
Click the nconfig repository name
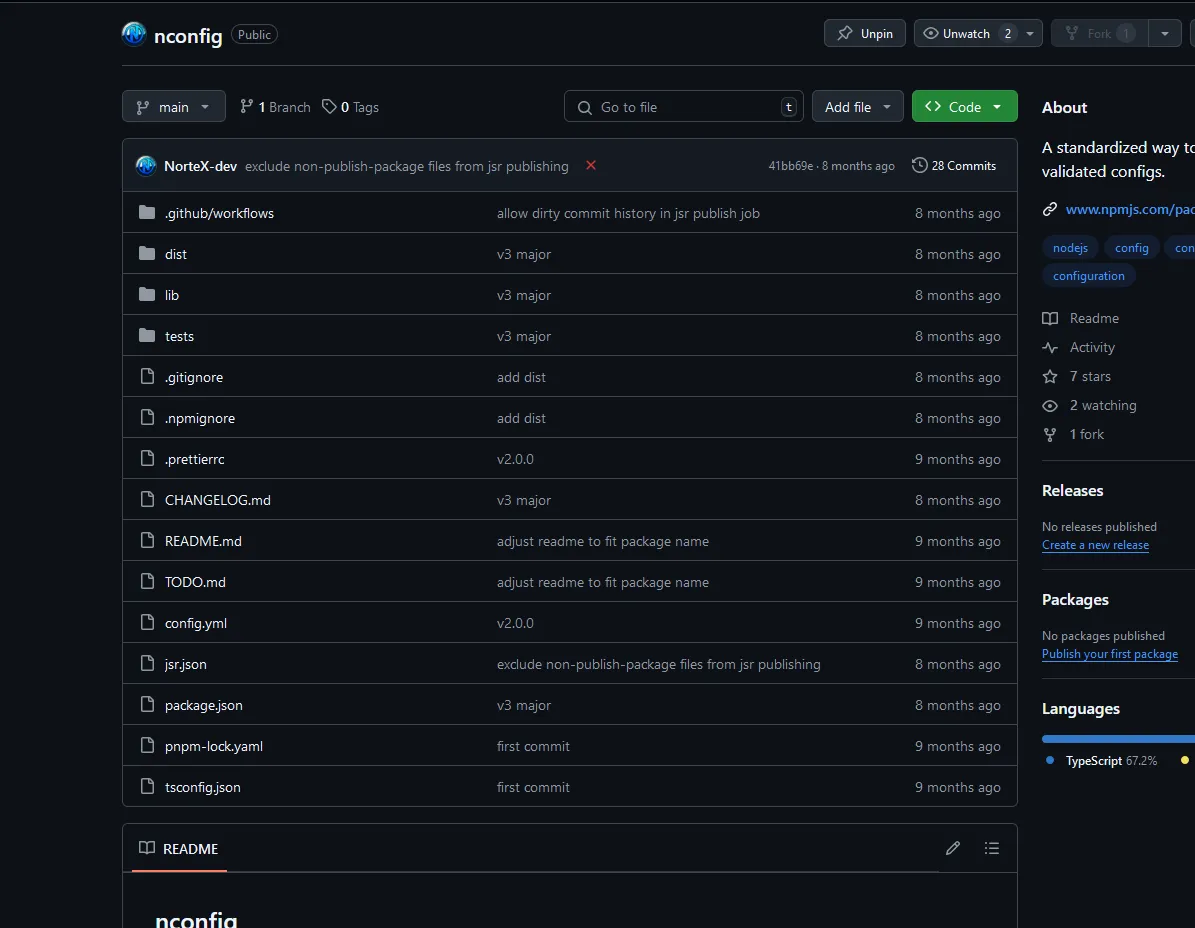coord(187,35)
